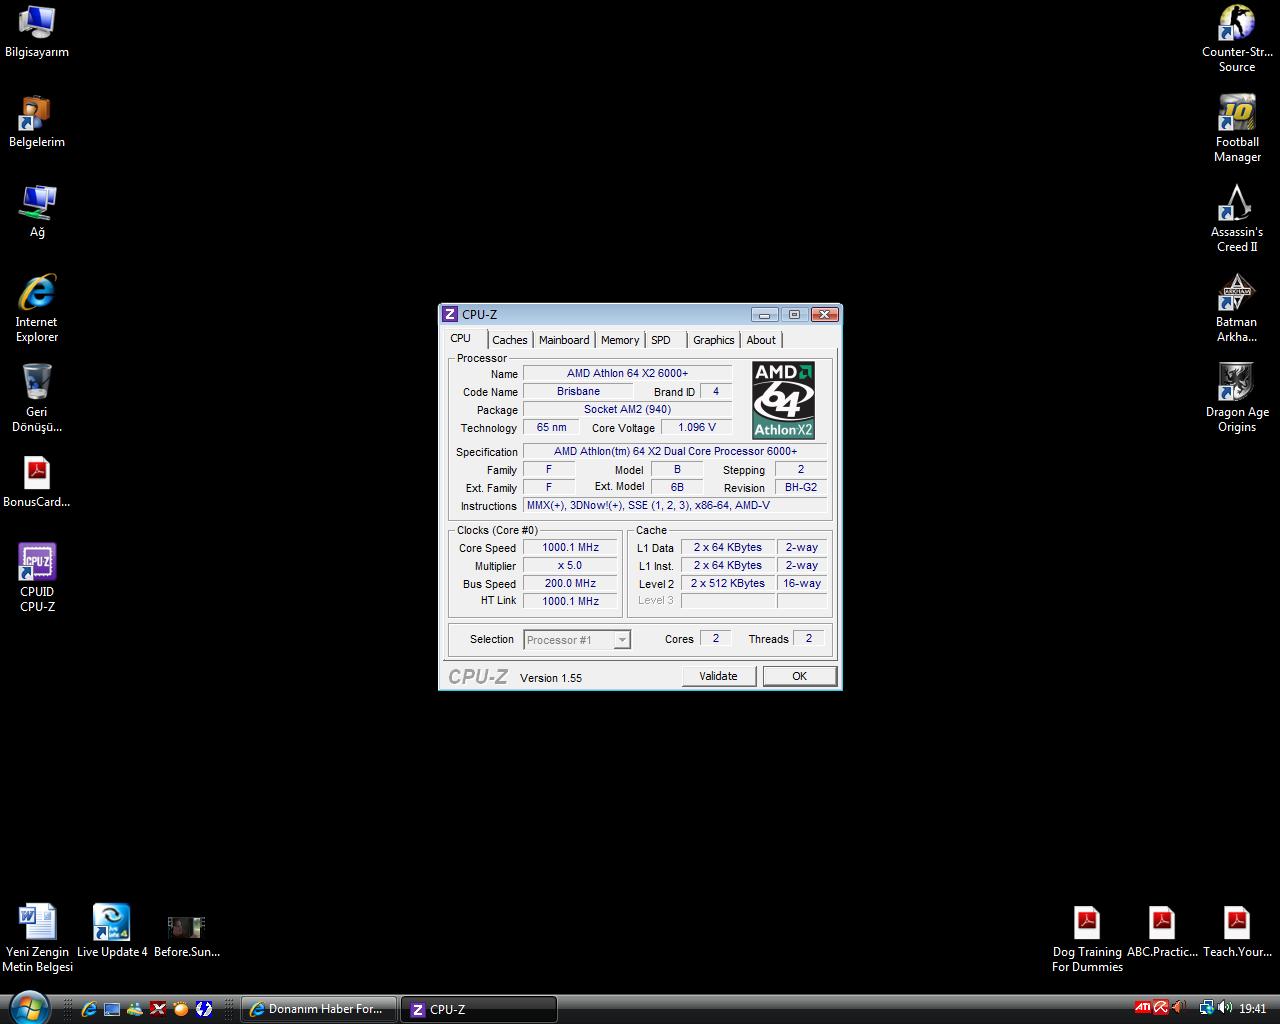Switch to the CPU tab
Screen dimensions: 1280x1024
pos(461,339)
